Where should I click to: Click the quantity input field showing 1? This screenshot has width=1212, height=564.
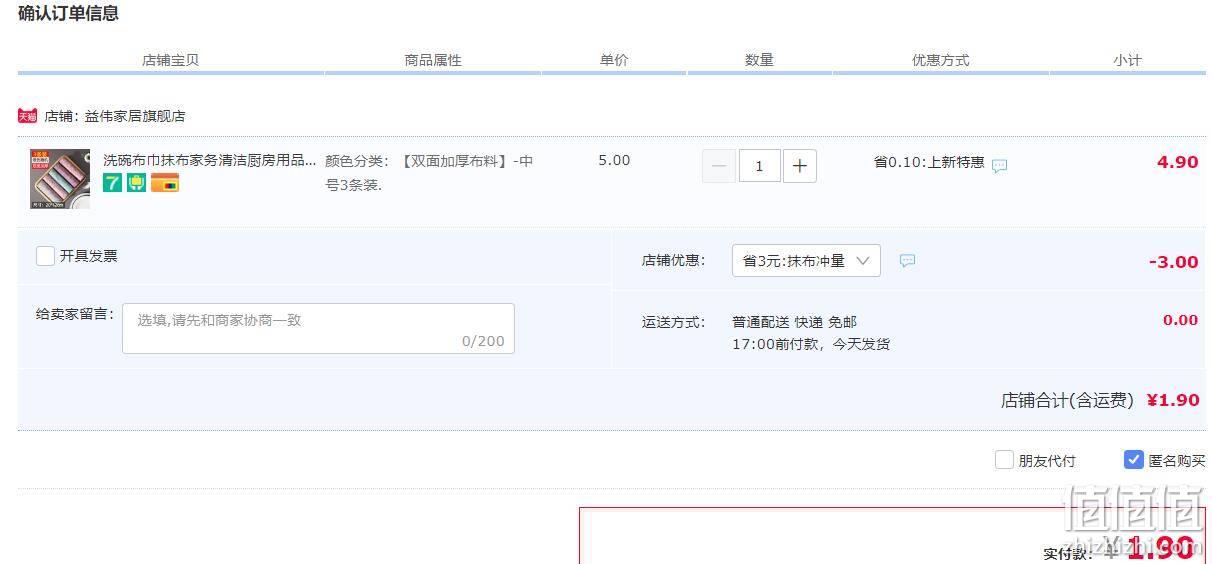pos(760,166)
